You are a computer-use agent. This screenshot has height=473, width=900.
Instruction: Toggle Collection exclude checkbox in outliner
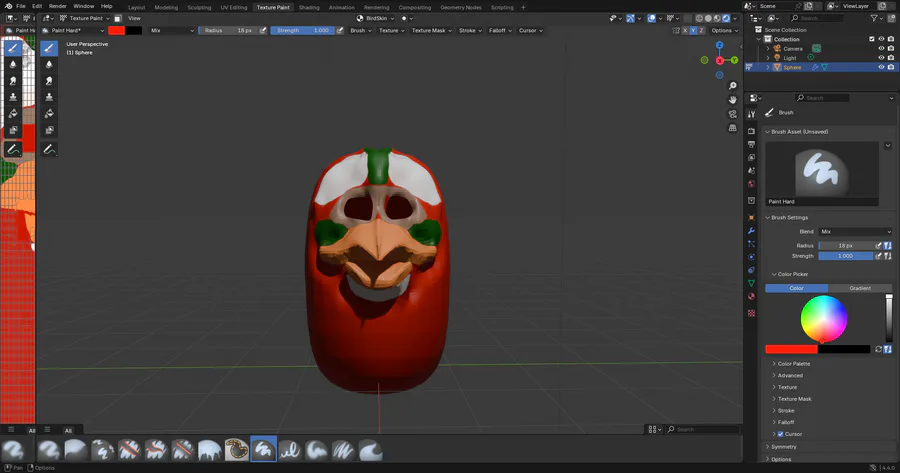(872, 39)
